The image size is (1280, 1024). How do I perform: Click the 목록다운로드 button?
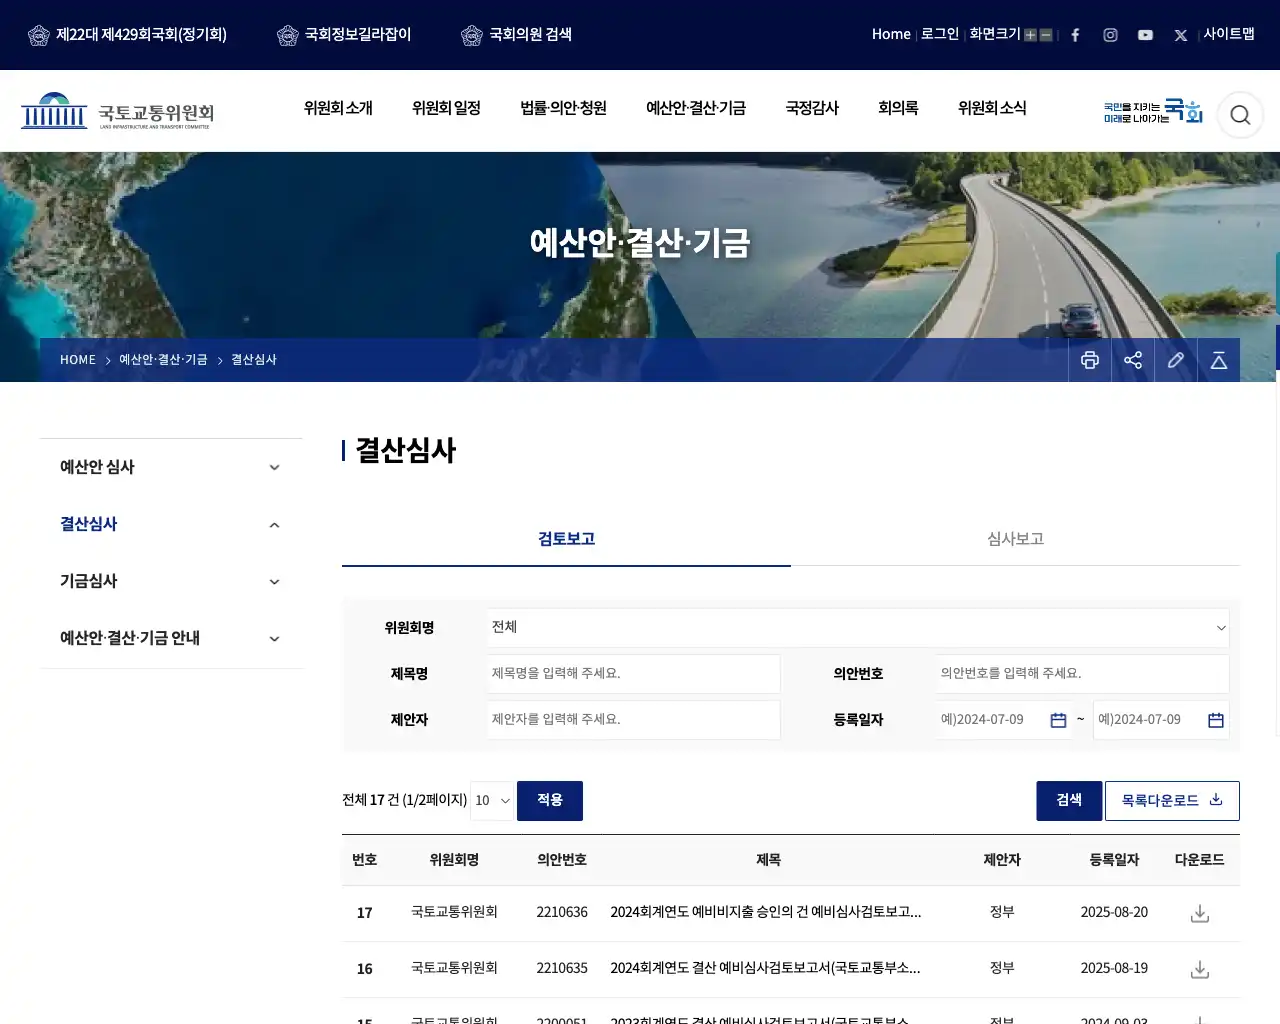pos(1172,801)
